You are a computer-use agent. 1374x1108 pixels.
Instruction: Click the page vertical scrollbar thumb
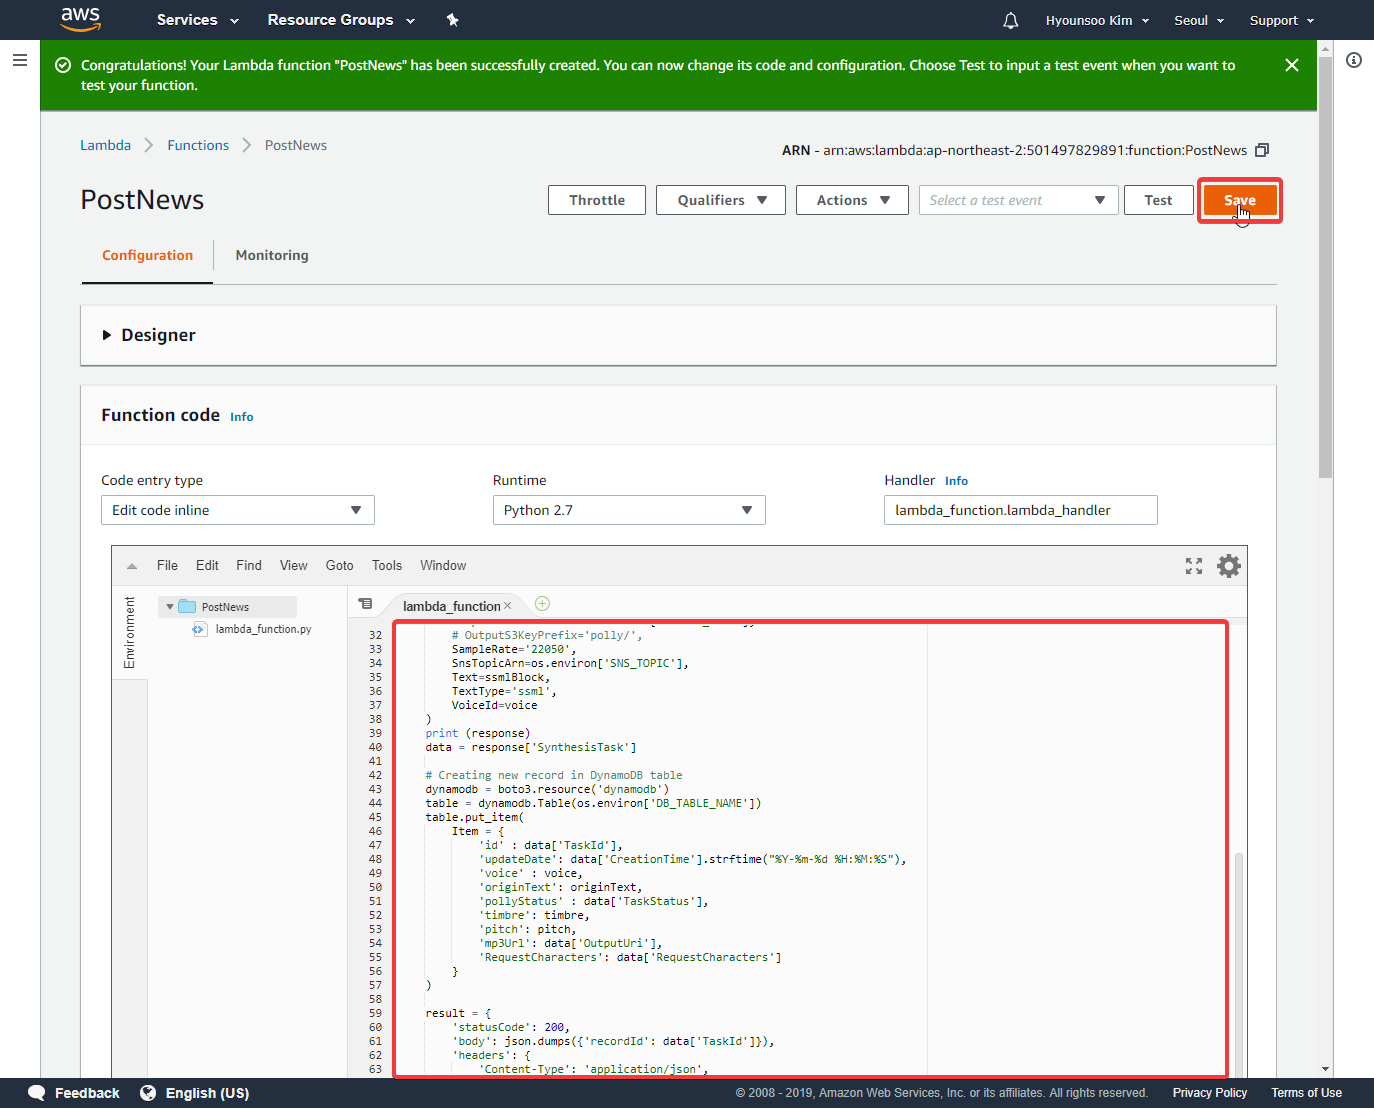(x=1326, y=268)
